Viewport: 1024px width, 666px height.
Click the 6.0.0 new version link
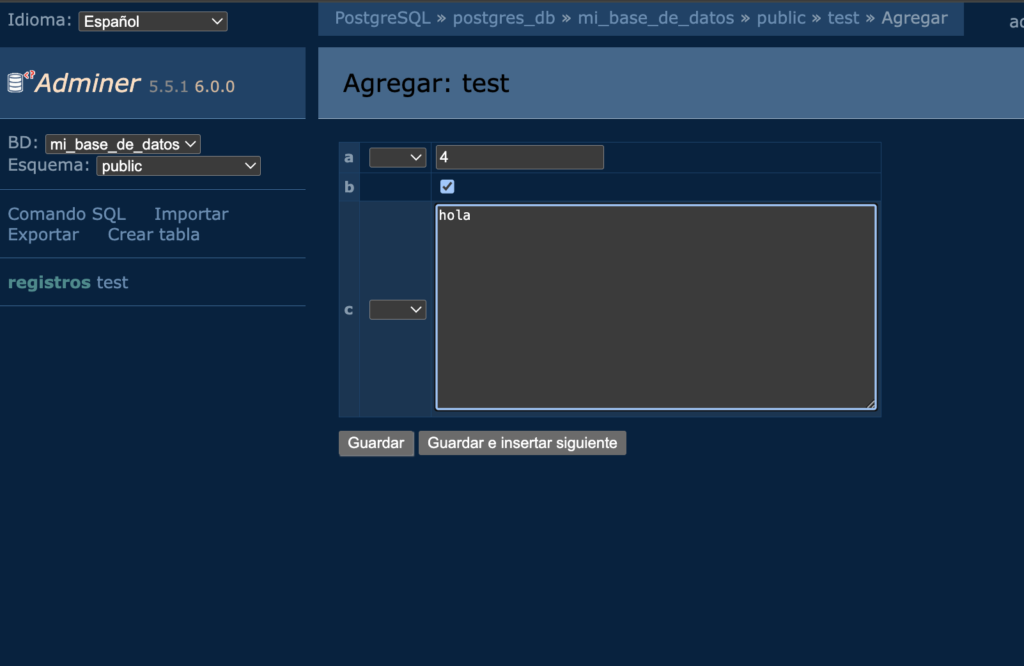pyautogui.click(x=215, y=86)
